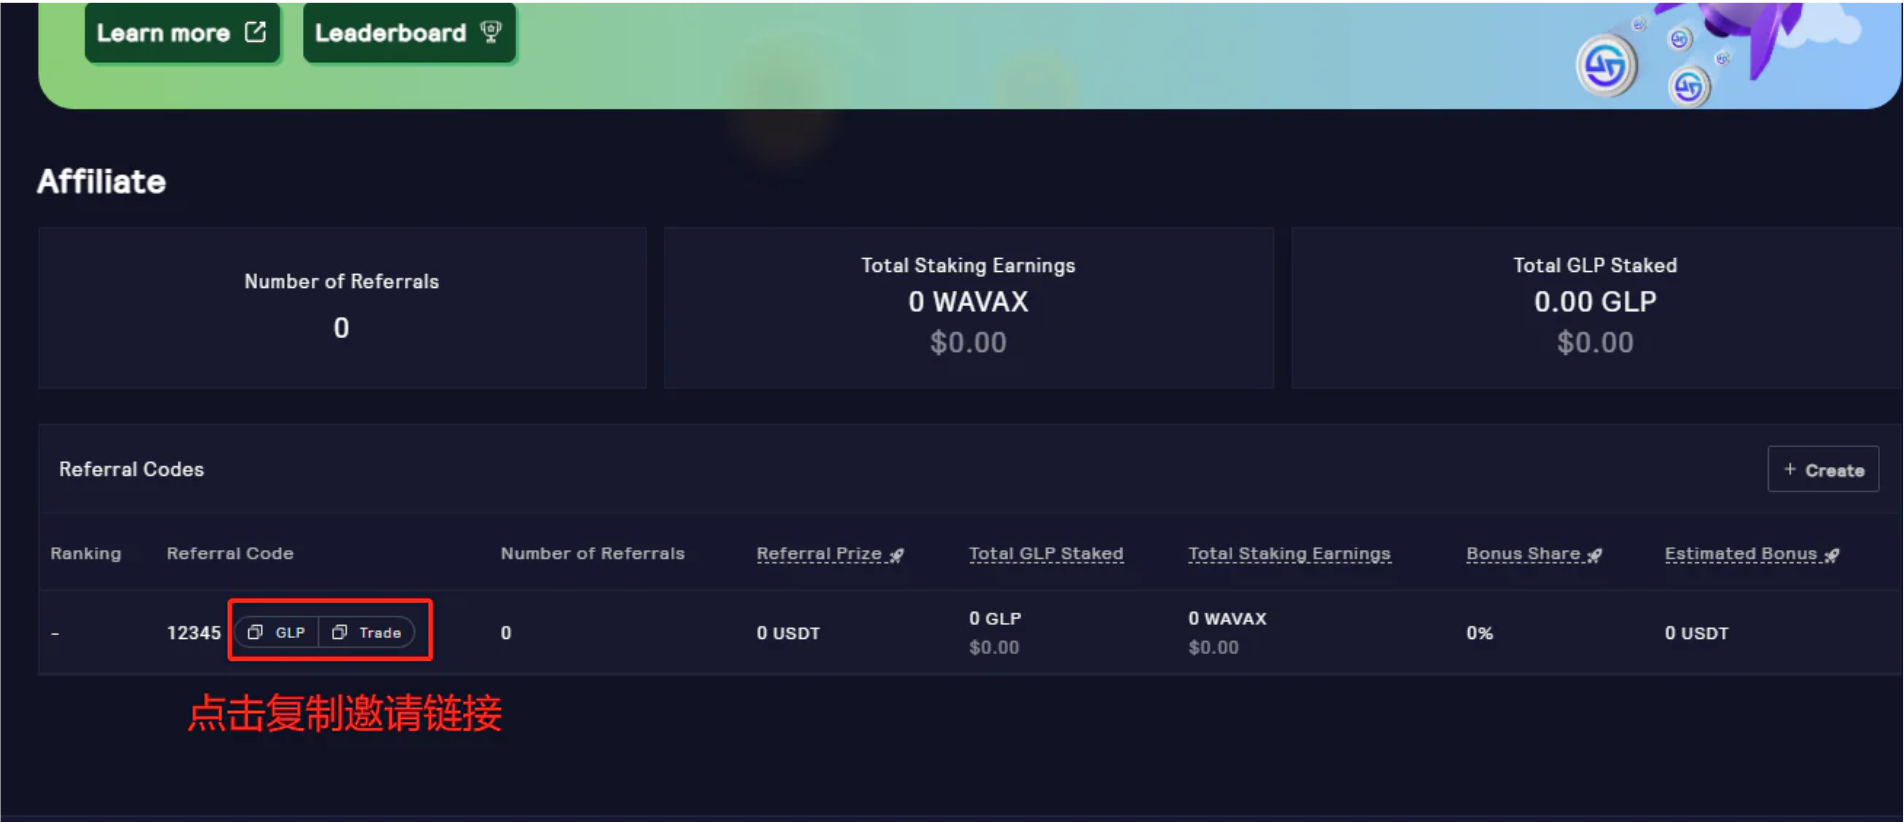Click the plus Create referral code button

point(1823,469)
